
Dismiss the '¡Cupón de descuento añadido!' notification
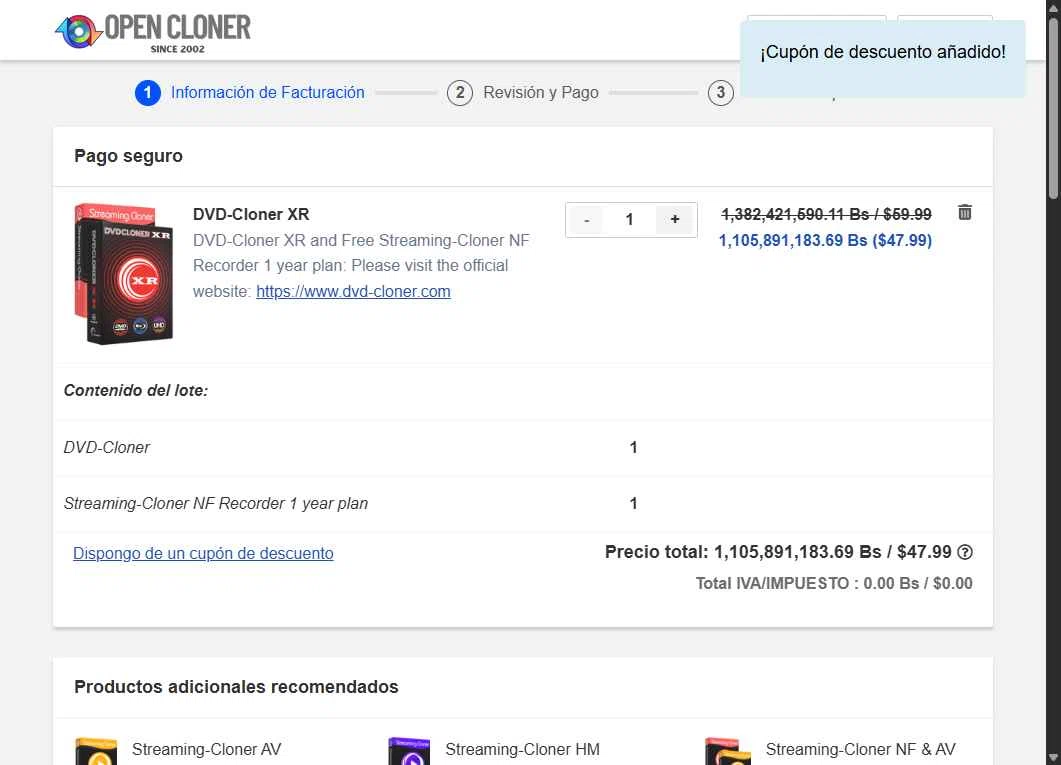tap(882, 59)
